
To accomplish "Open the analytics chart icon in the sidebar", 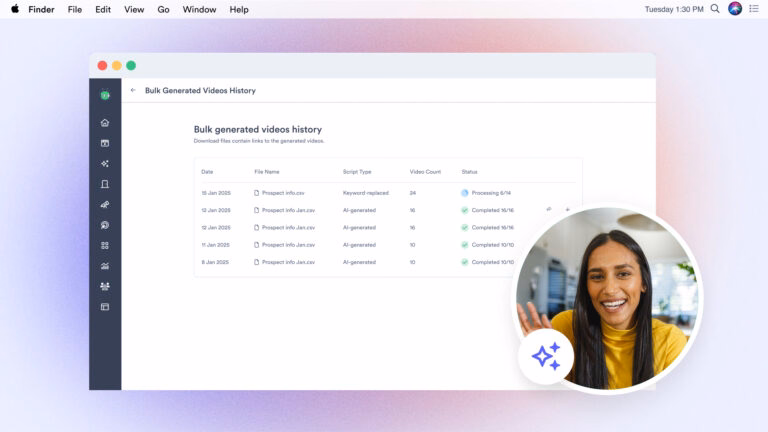I will 105,266.
